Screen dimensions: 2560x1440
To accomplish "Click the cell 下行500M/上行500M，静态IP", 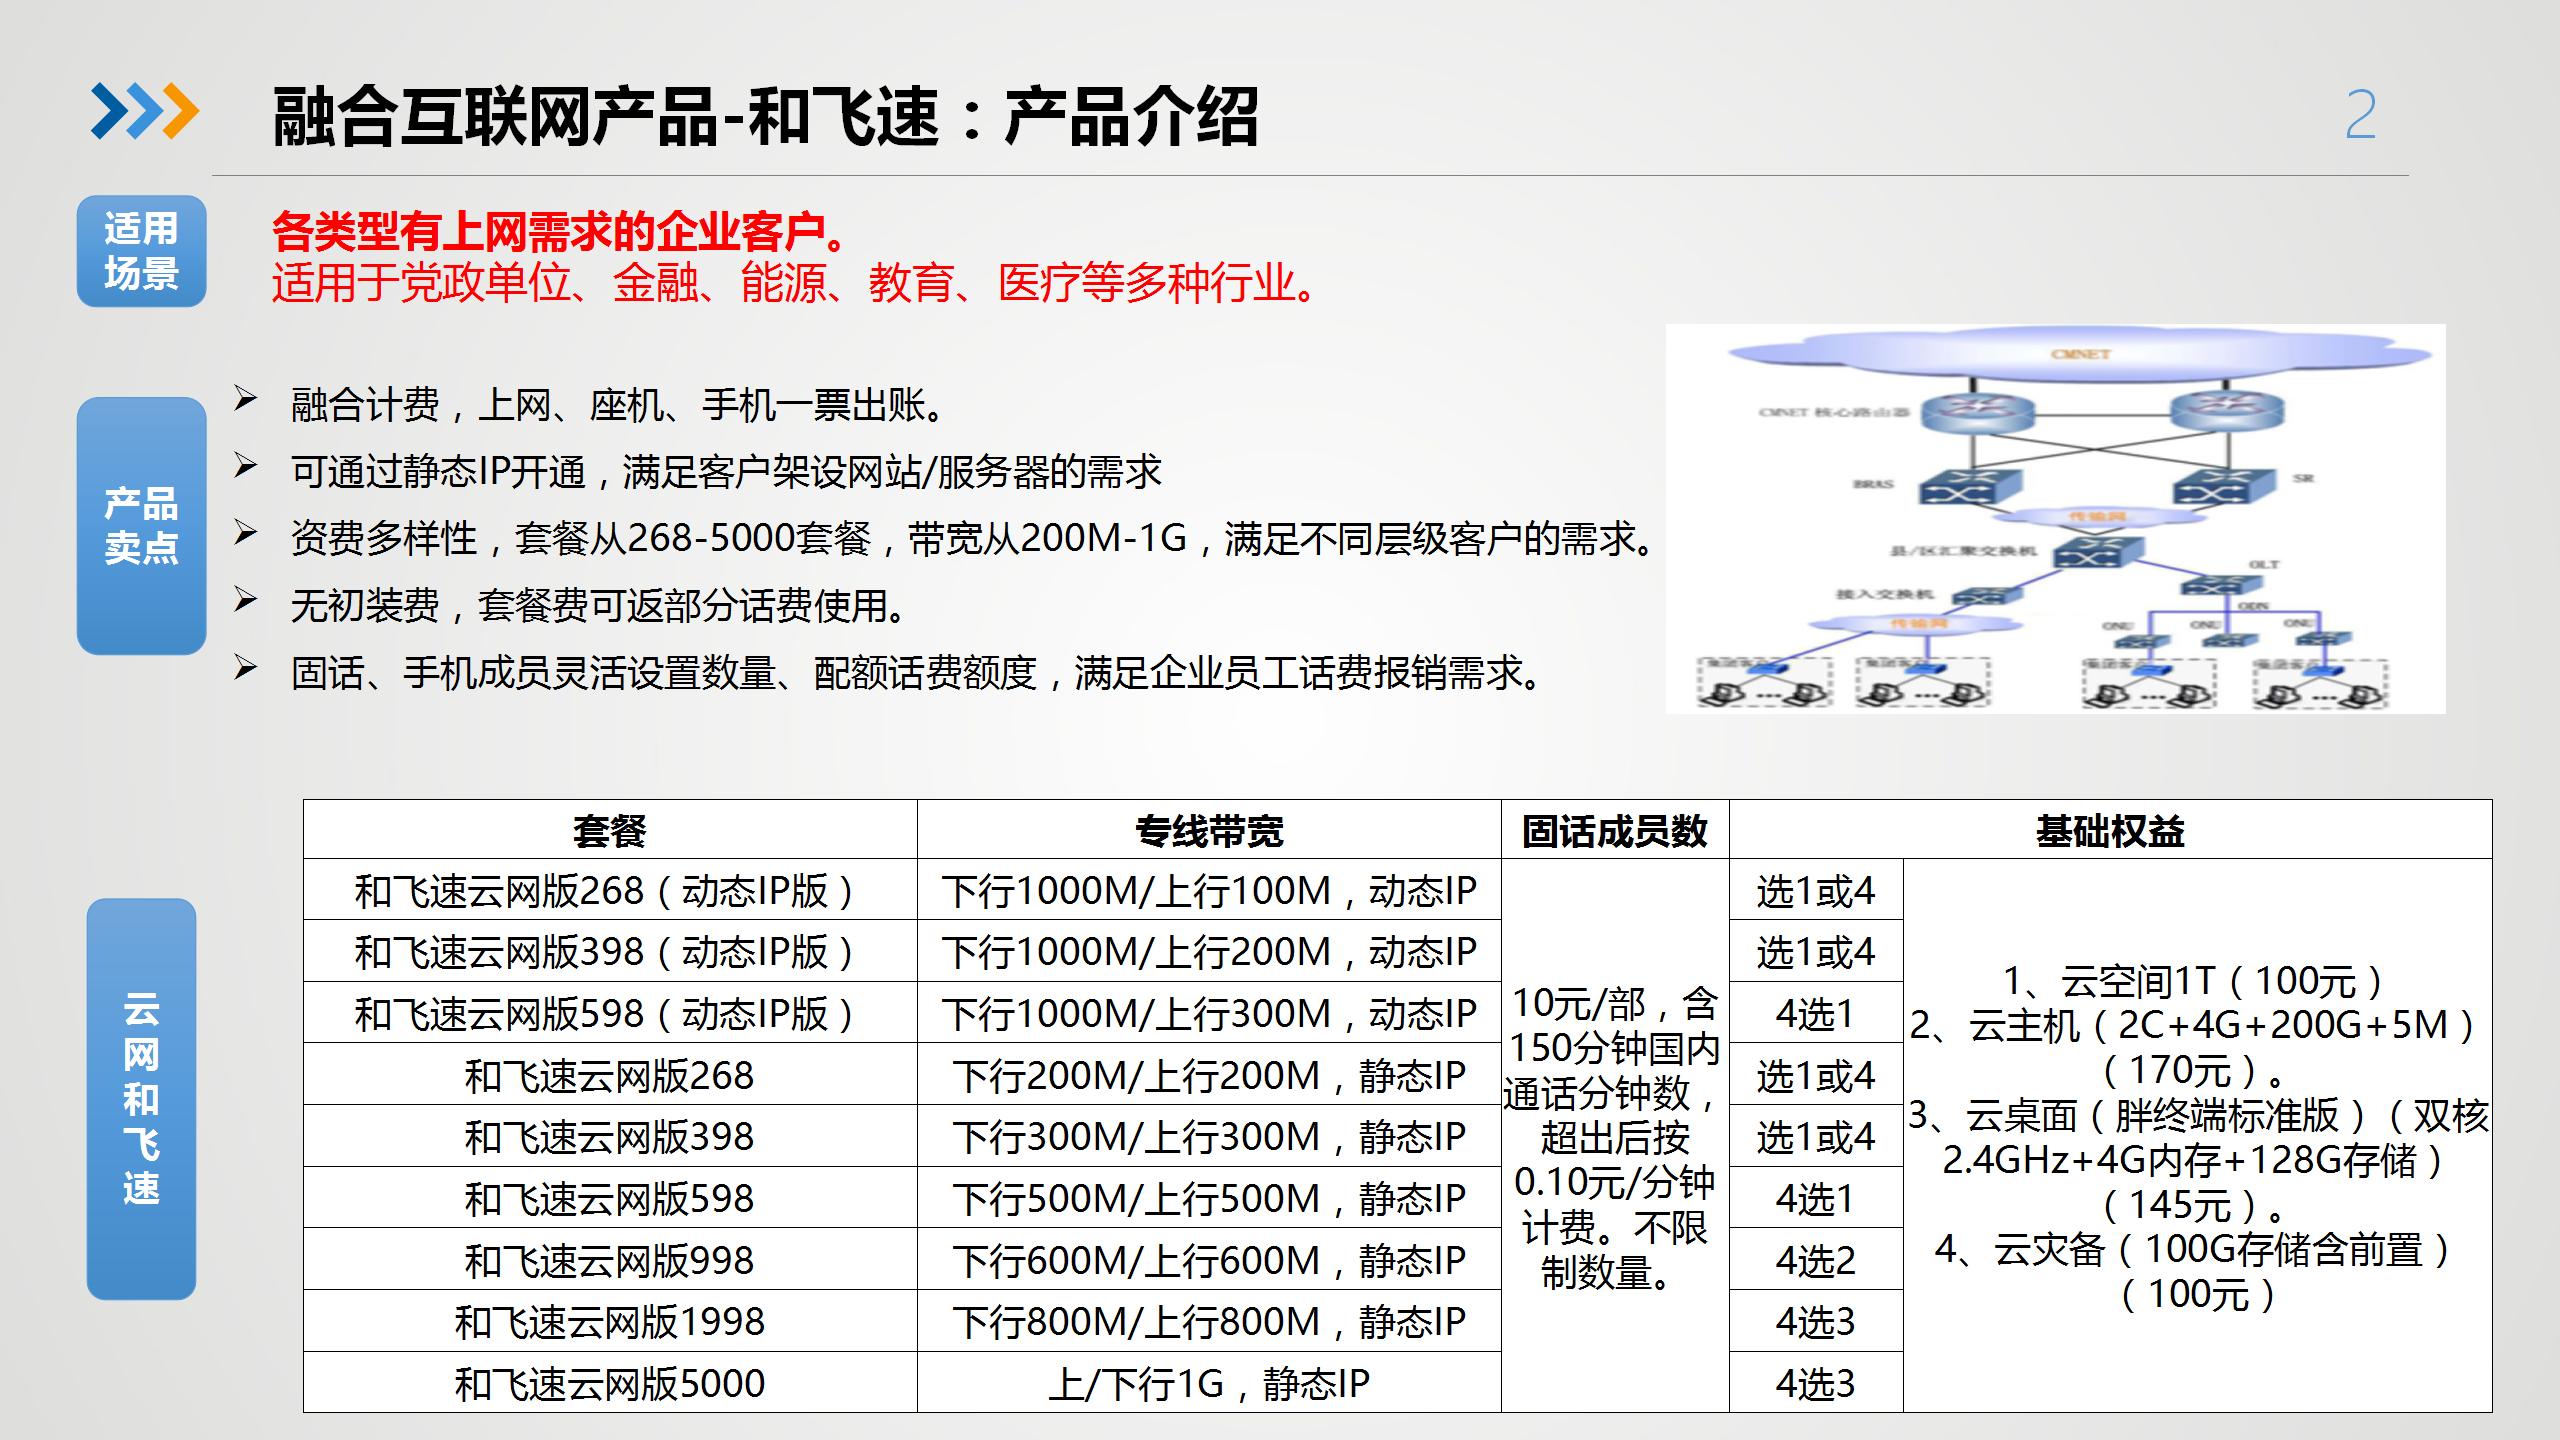I will (x=1209, y=1198).
